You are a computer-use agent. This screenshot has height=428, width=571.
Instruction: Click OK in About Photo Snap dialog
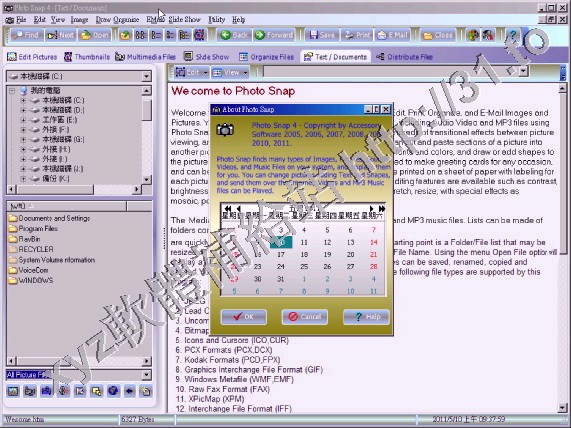coord(244,317)
